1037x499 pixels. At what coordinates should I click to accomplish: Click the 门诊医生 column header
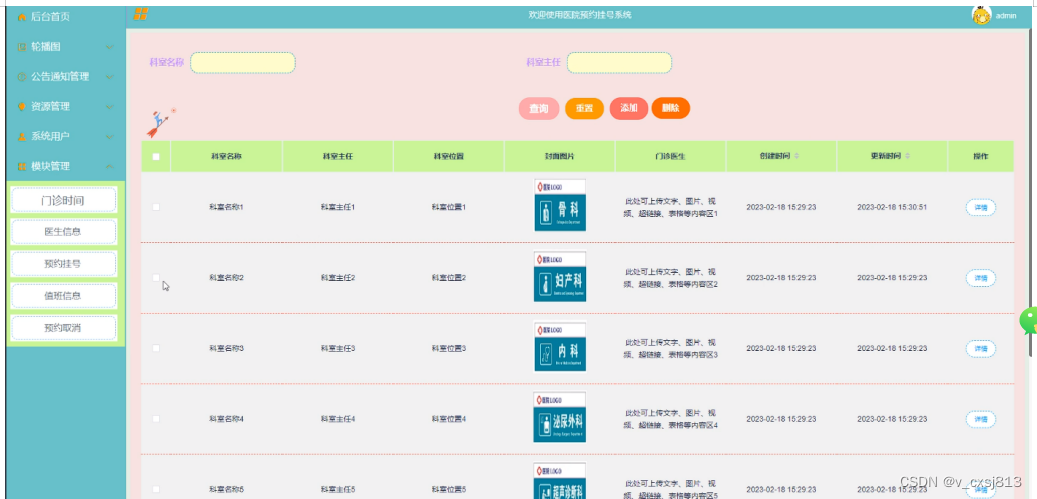pos(671,157)
